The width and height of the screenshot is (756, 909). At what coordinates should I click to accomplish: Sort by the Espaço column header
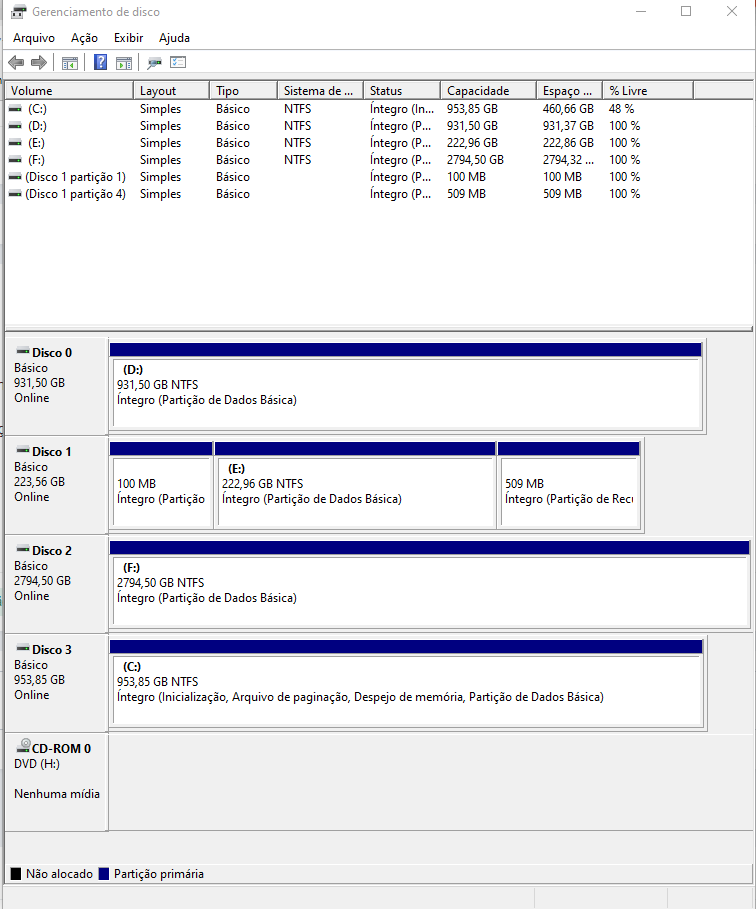(570, 91)
